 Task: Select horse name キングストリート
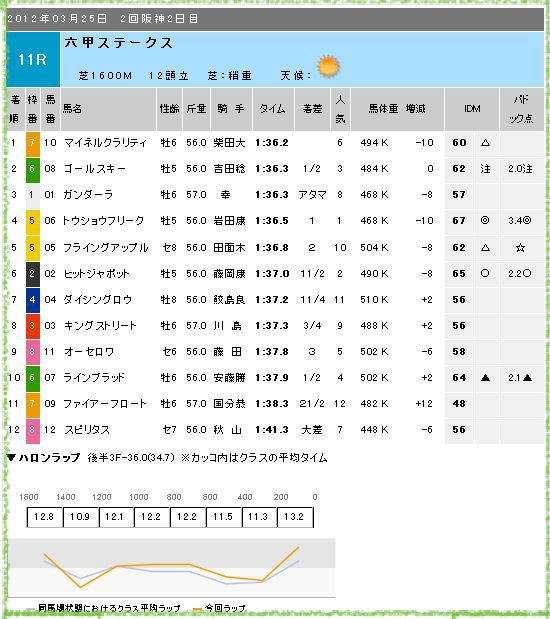click(x=100, y=326)
